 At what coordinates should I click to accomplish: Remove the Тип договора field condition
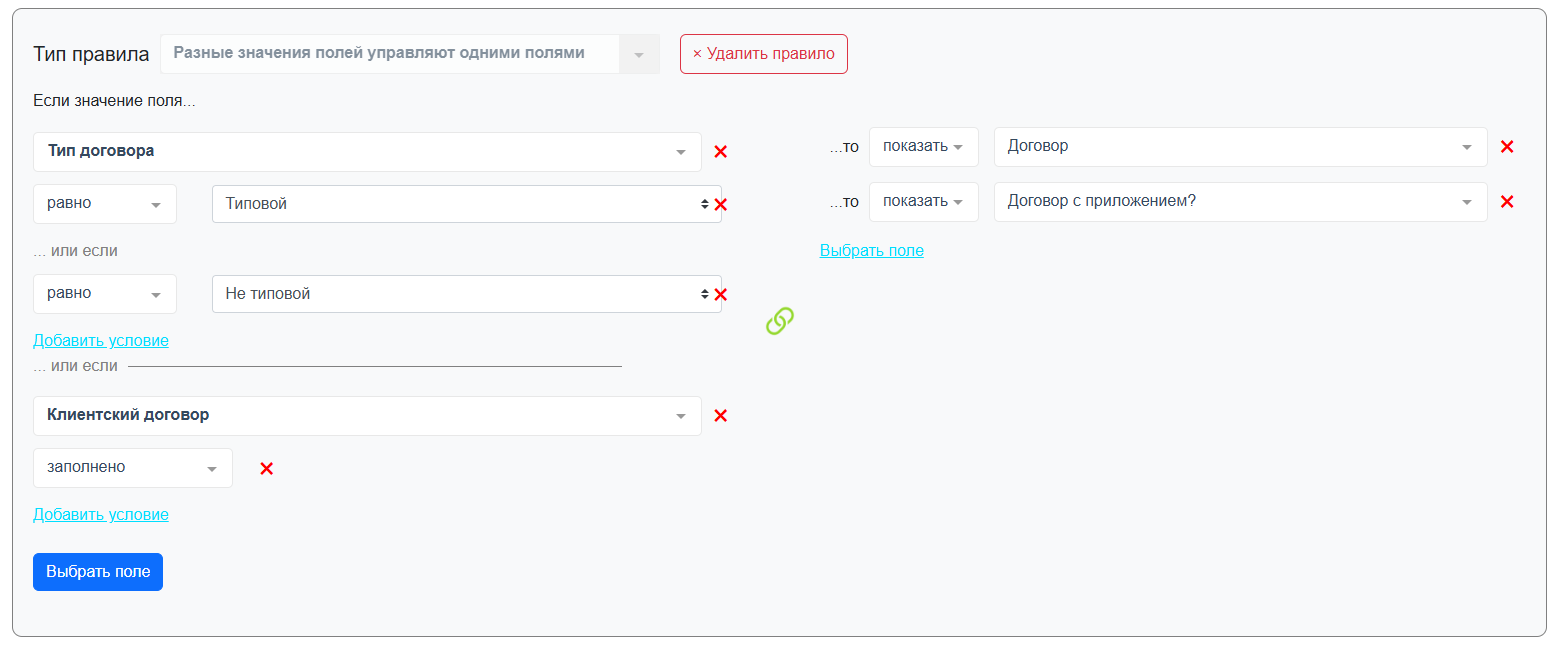coord(720,152)
